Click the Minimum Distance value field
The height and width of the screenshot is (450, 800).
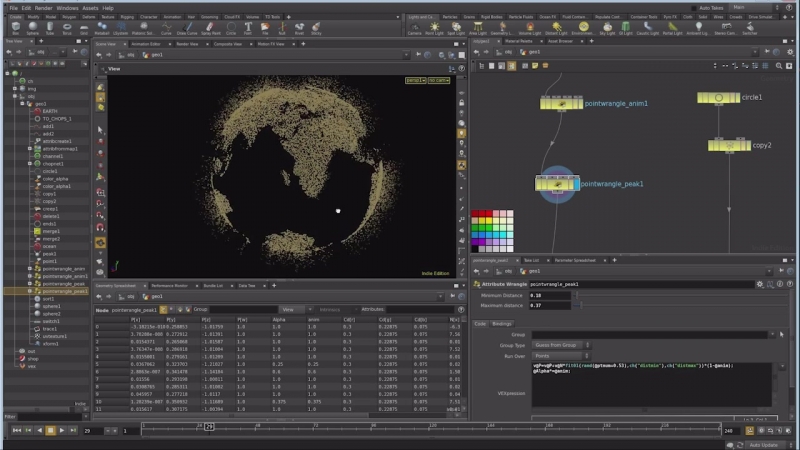click(549, 295)
